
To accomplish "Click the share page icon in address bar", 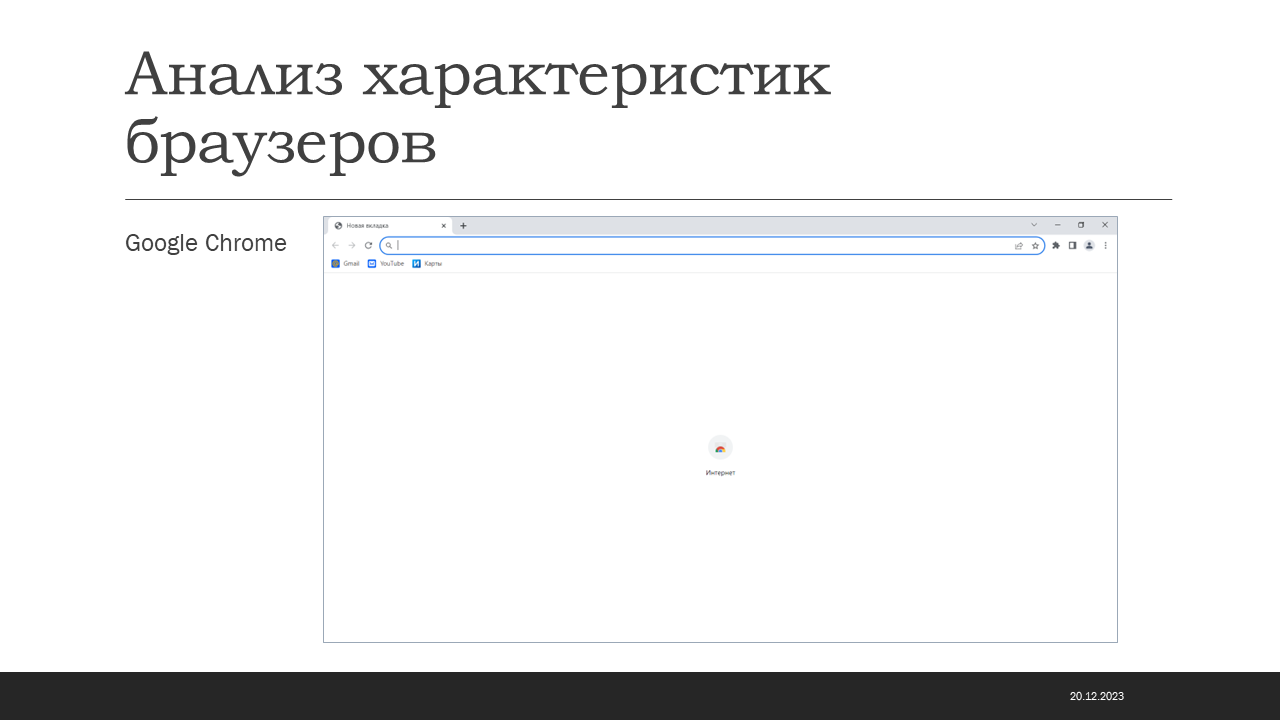I will click(1019, 245).
